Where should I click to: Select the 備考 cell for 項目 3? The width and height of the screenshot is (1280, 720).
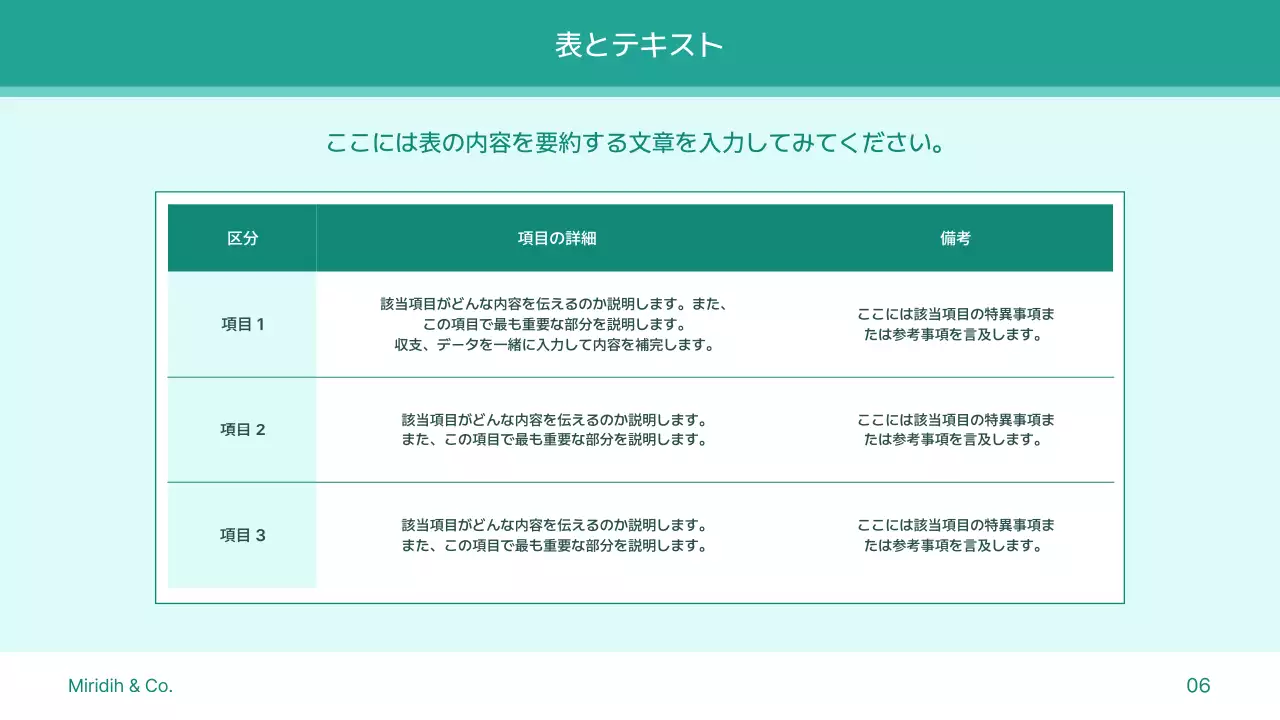pyautogui.click(x=954, y=535)
